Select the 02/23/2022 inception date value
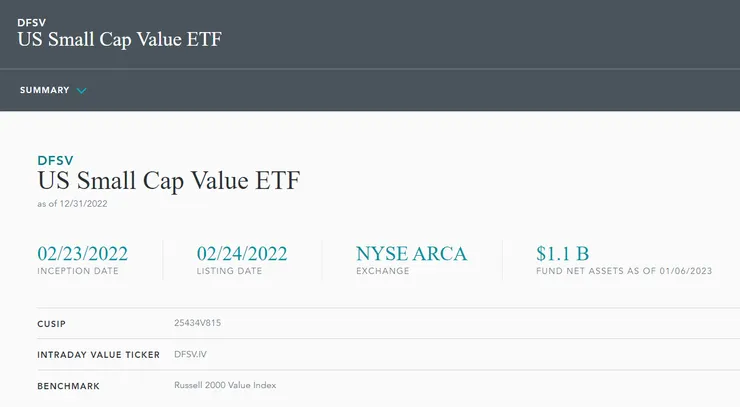This screenshot has height=407, width=740. tap(82, 253)
